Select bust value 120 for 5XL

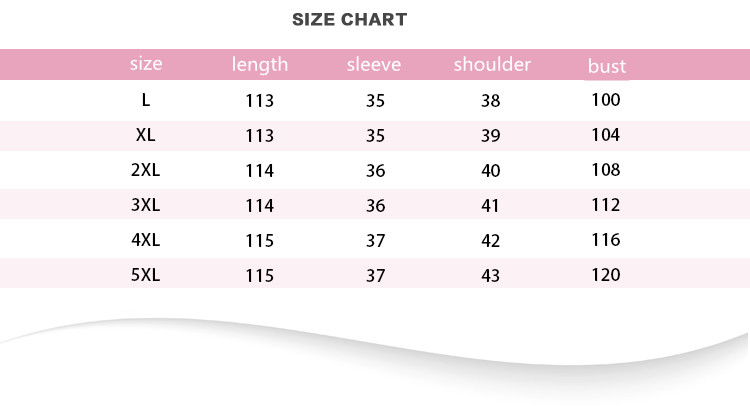(x=606, y=274)
